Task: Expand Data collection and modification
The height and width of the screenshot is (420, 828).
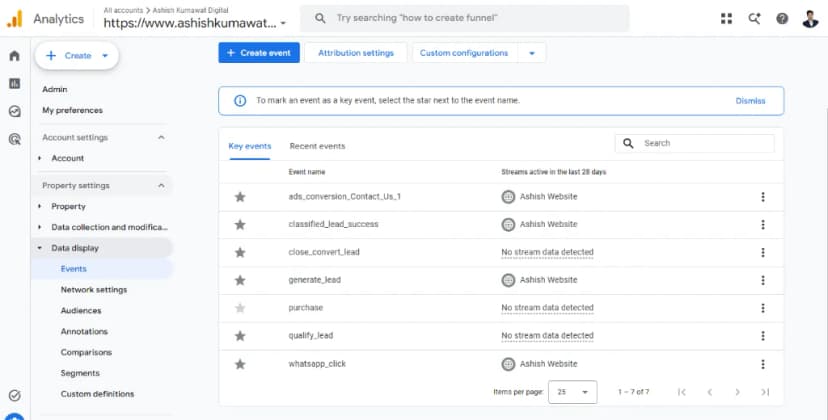Action: [40, 227]
